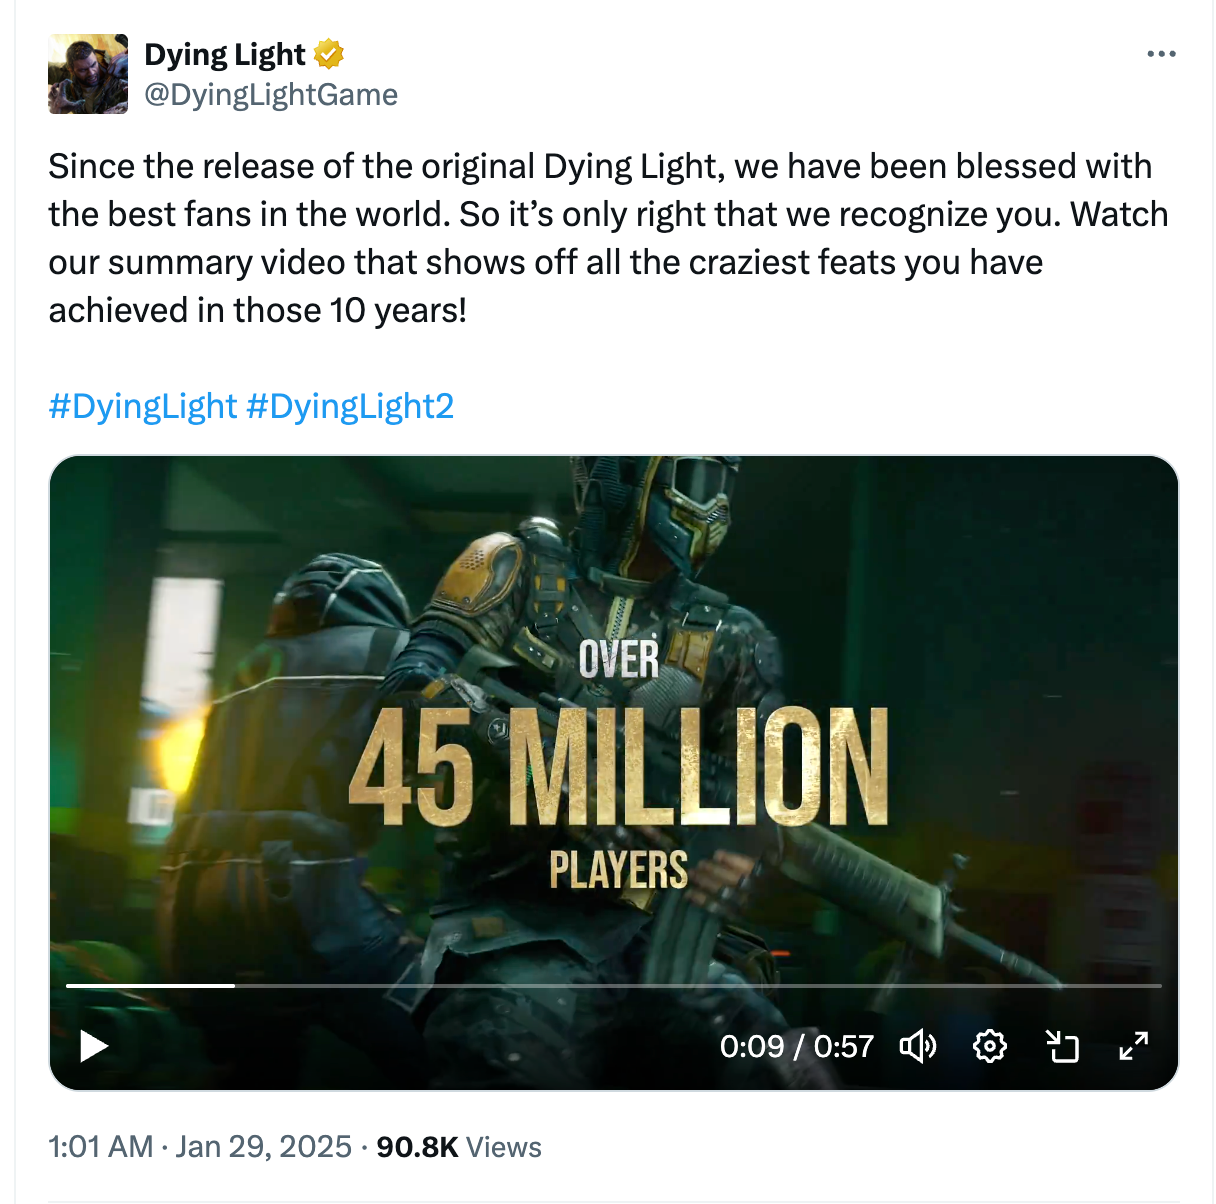This screenshot has width=1216, height=1204.
Task: Open the #DyingLight2 hashtag
Action: [350, 406]
